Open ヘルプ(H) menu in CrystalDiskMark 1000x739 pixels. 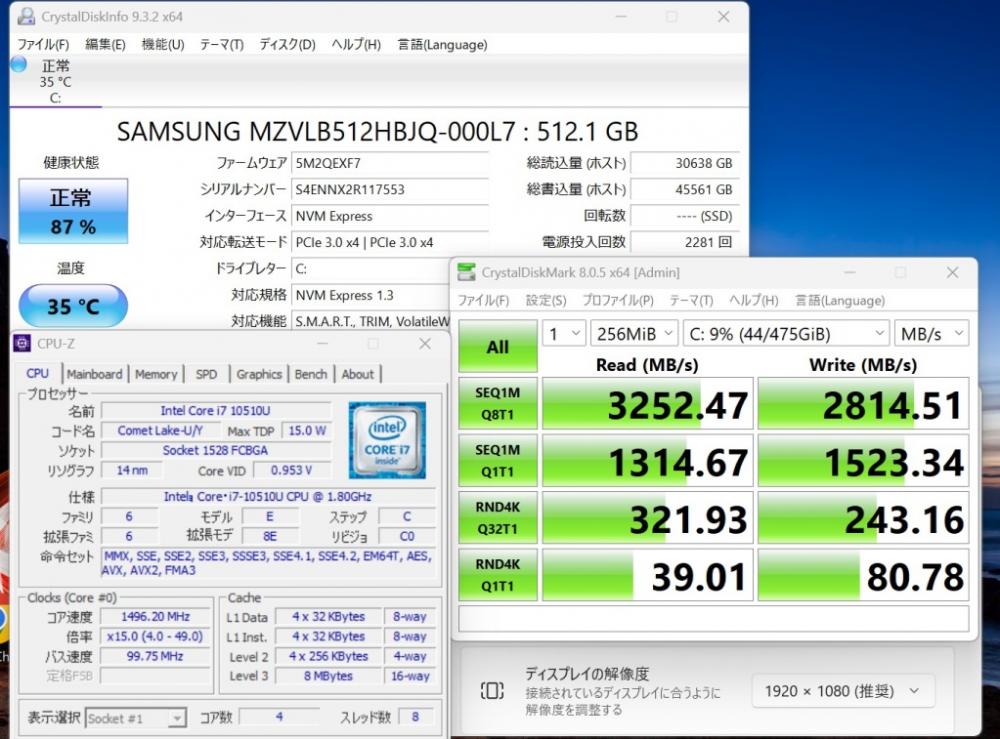pyautogui.click(x=754, y=300)
